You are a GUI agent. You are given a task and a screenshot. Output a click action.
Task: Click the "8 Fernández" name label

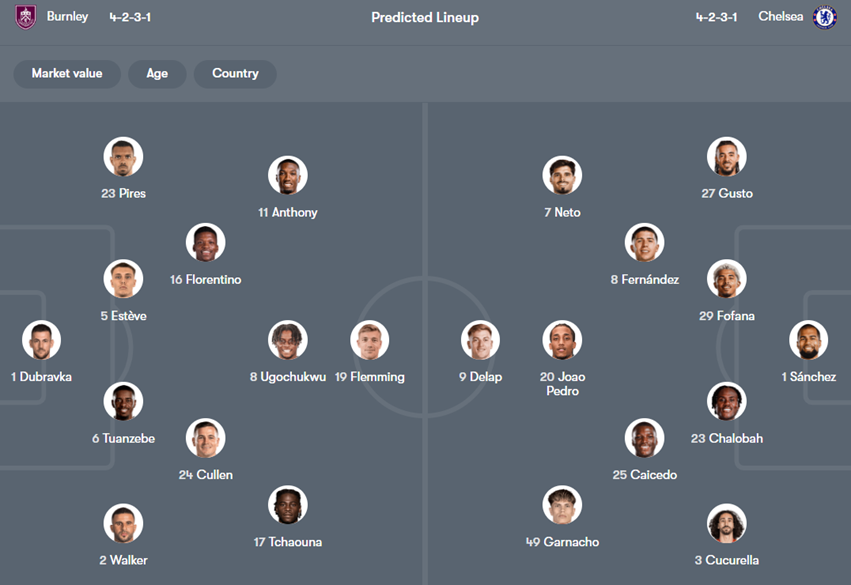click(x=644, y=280)
